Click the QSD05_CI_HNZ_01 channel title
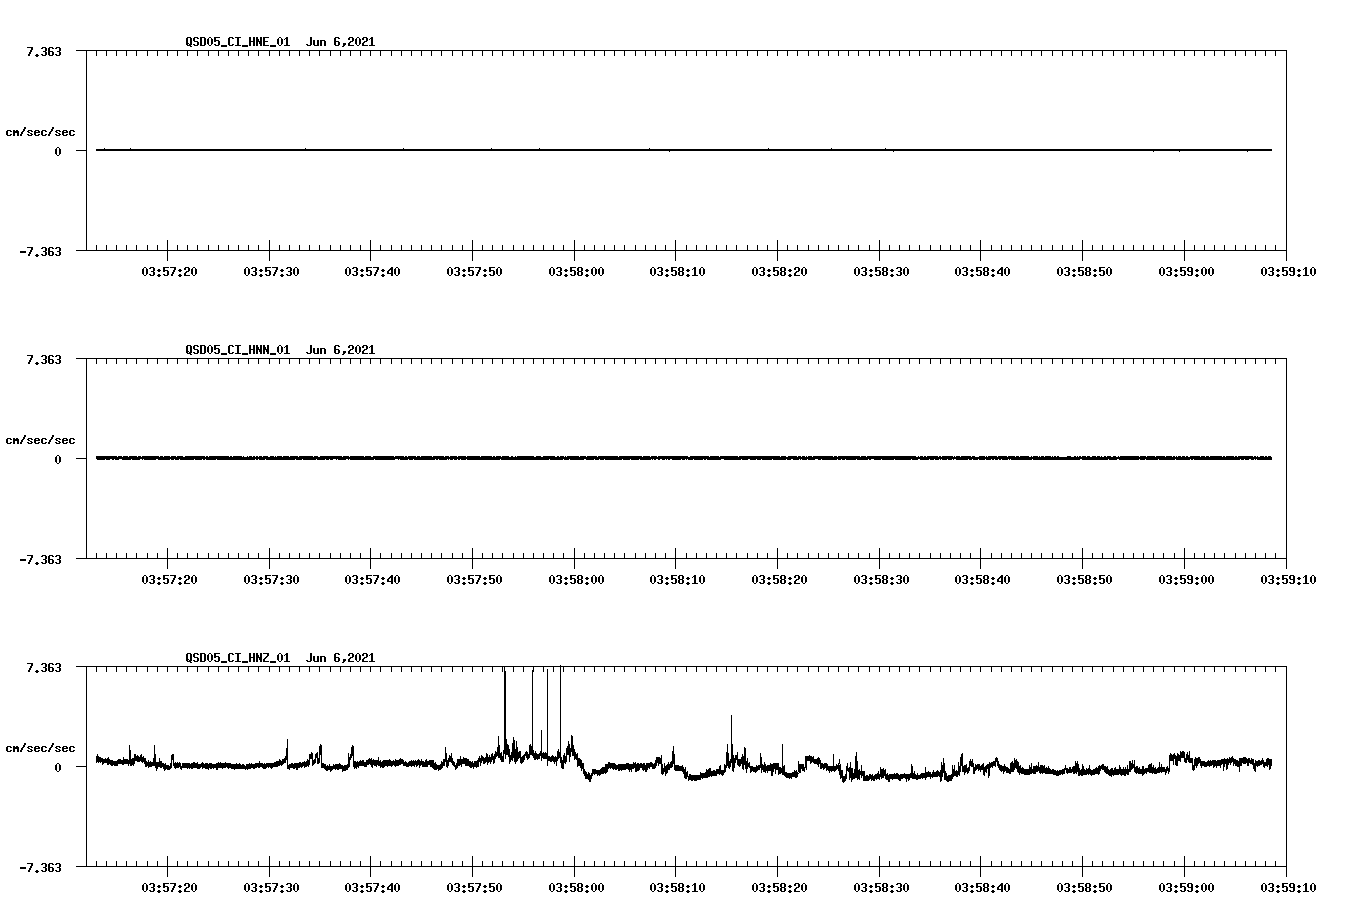Image resolution: width=1358 pixels, height=924 pixels. [x=238, y=658]
